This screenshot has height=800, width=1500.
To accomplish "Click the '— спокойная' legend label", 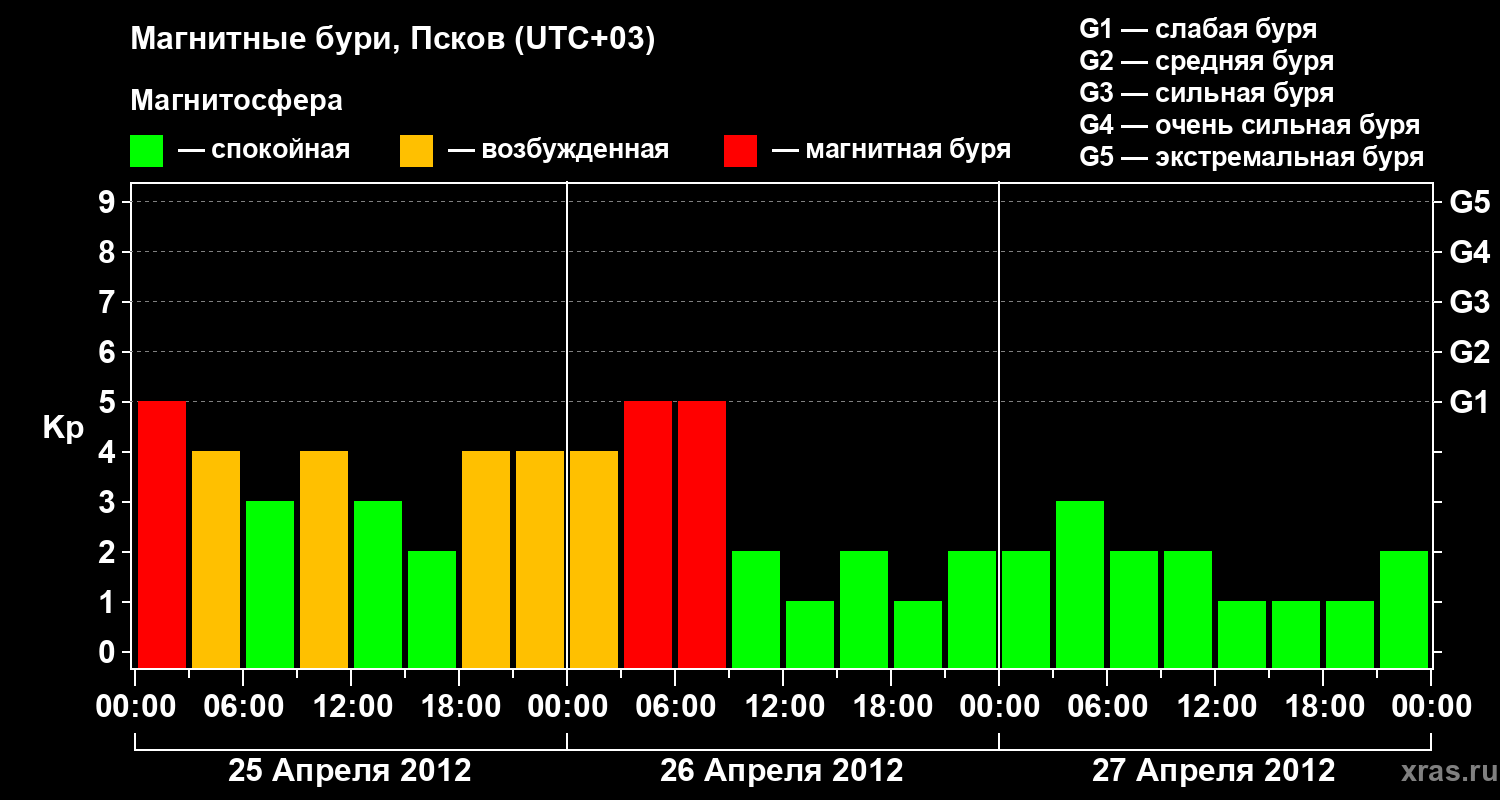I will click(x=264, y=150).
